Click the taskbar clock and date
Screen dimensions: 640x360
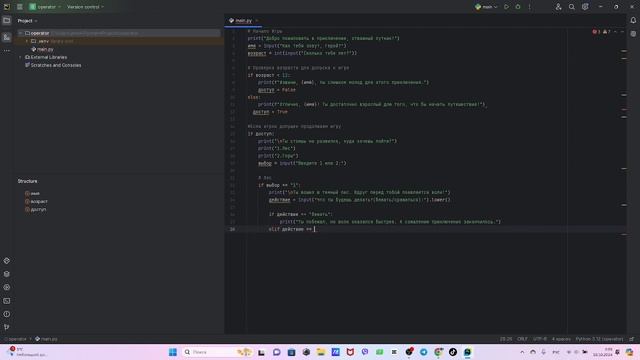coord(603,352)
